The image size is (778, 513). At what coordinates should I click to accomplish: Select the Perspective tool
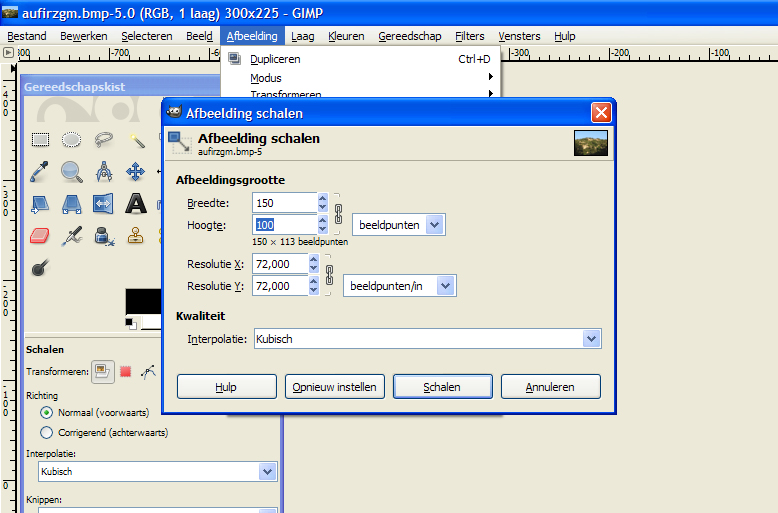[71, 204]
